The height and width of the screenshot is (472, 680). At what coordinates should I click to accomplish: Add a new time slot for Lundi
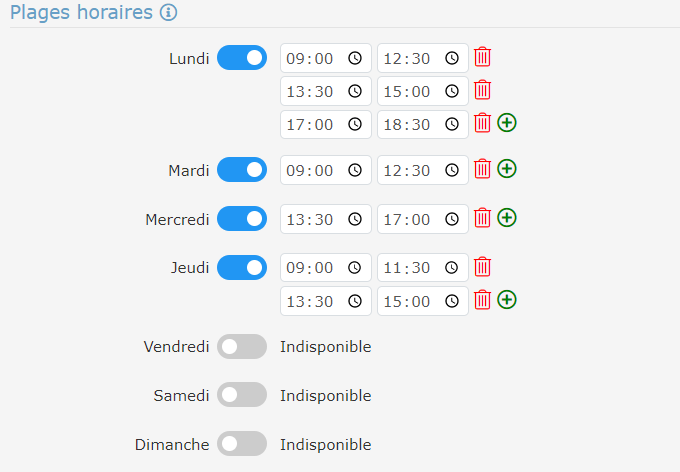pos(507,123)
